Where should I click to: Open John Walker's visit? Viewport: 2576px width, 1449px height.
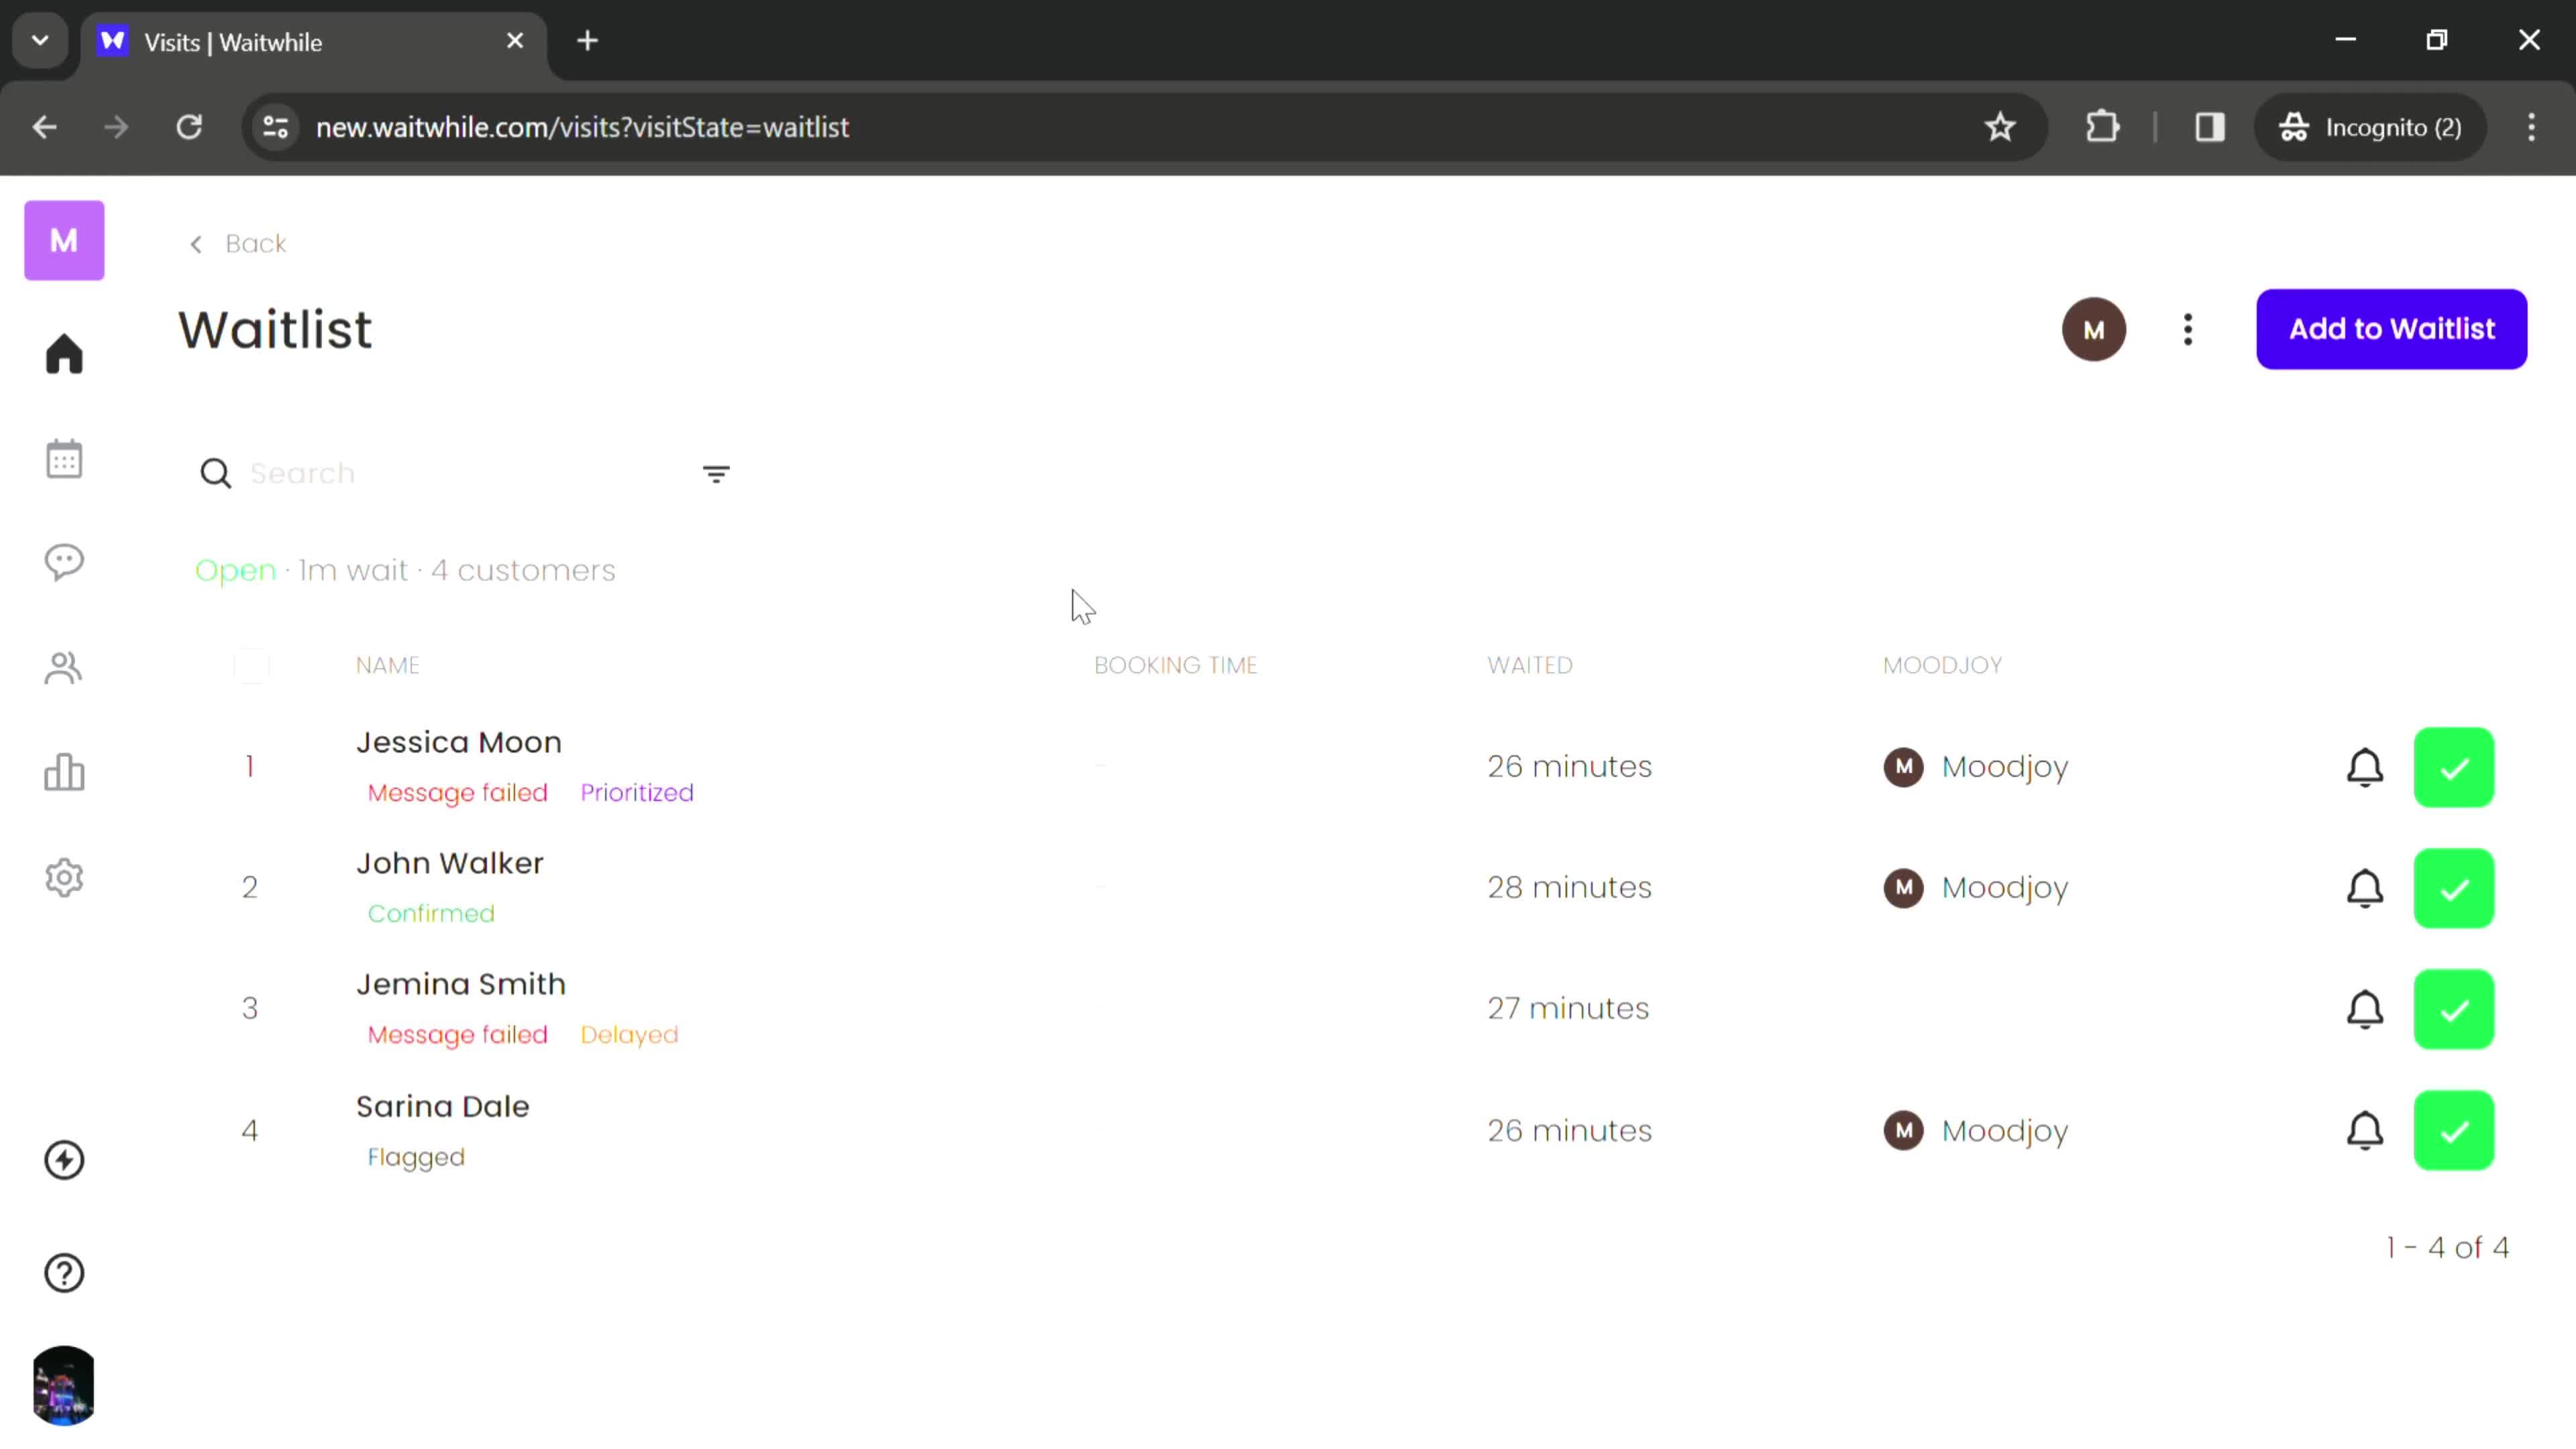[x=450, y=863]
